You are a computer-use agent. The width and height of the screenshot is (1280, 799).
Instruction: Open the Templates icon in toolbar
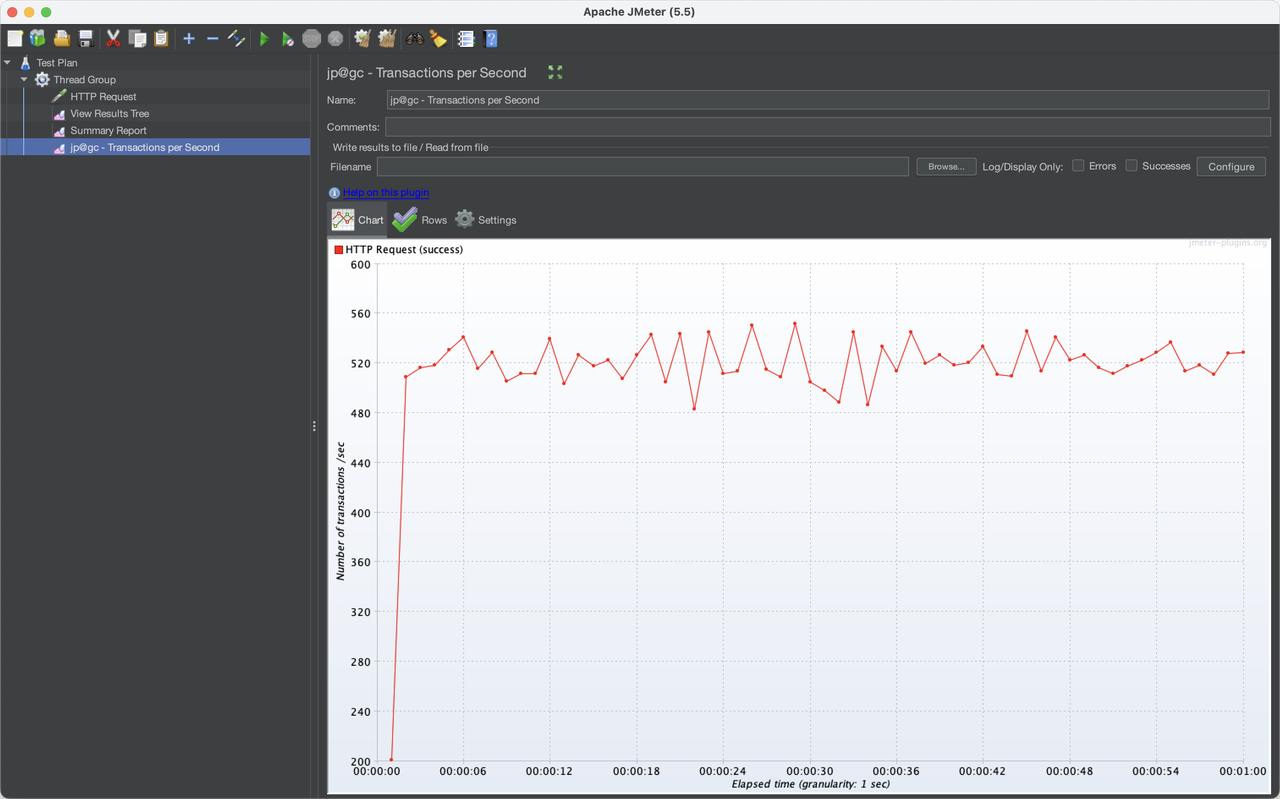[38, 39]
